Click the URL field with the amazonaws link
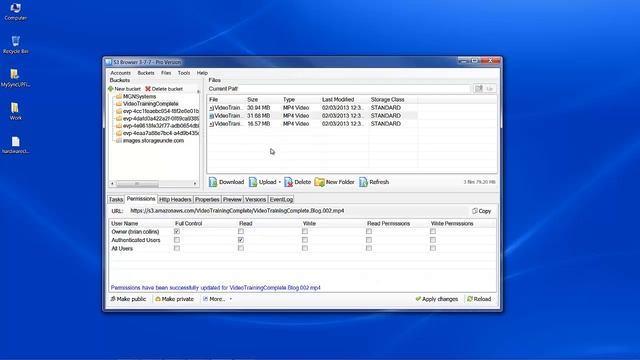Screen dimensions: 640x360 pyautogui.click(x=299, y=211)
